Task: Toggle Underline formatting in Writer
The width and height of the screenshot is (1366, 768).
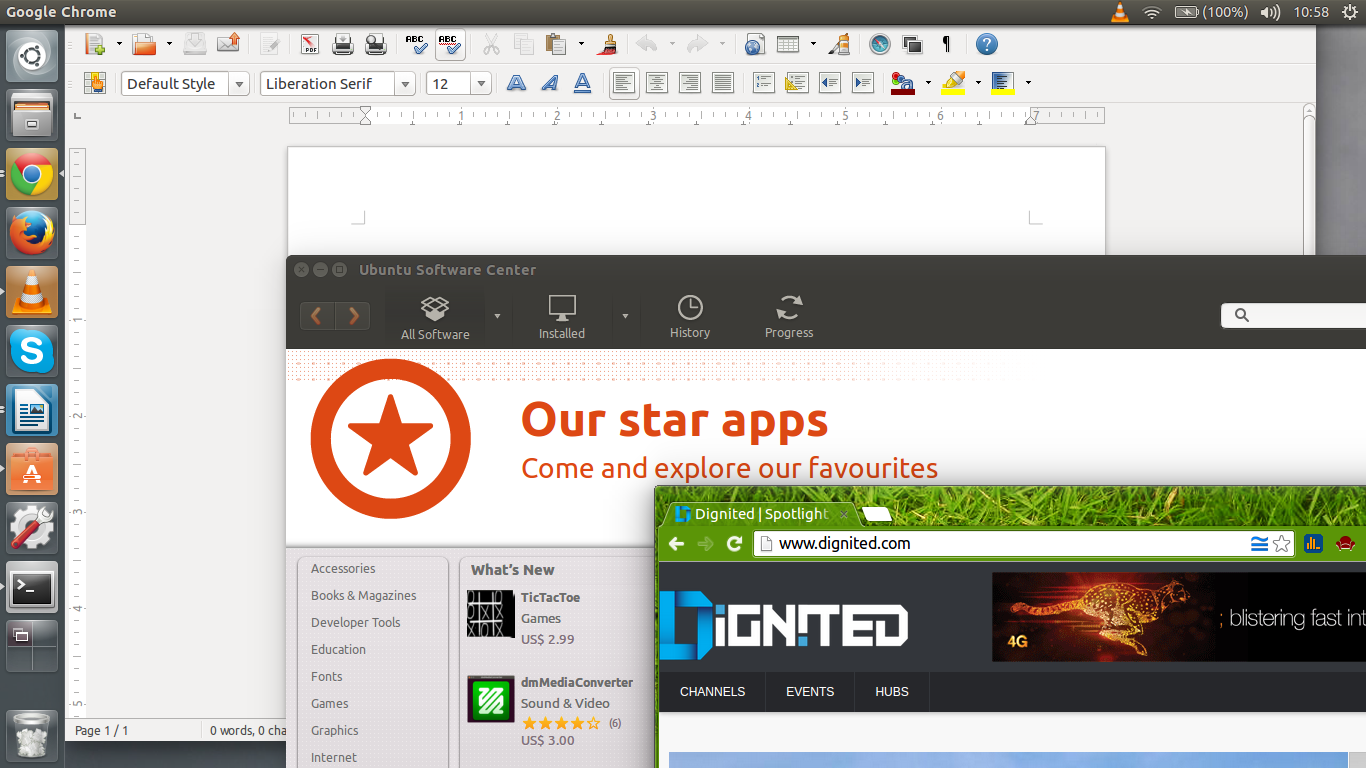Action: coord(582,83)
